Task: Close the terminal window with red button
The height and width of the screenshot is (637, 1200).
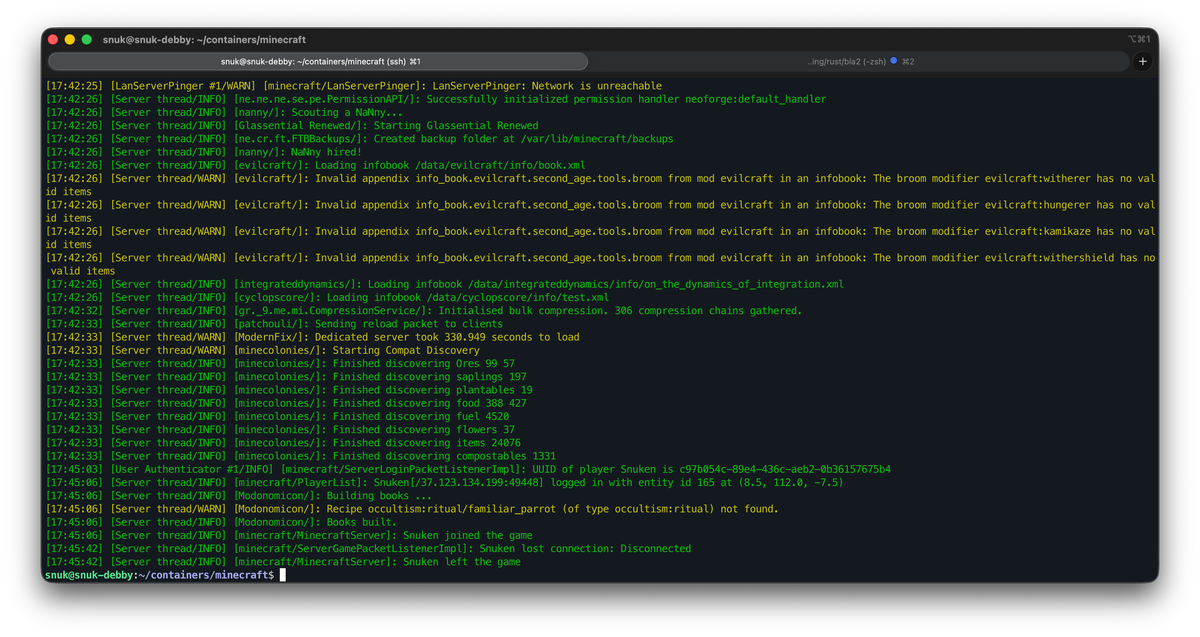Action: pyautogui.click(x=53, y=39)
